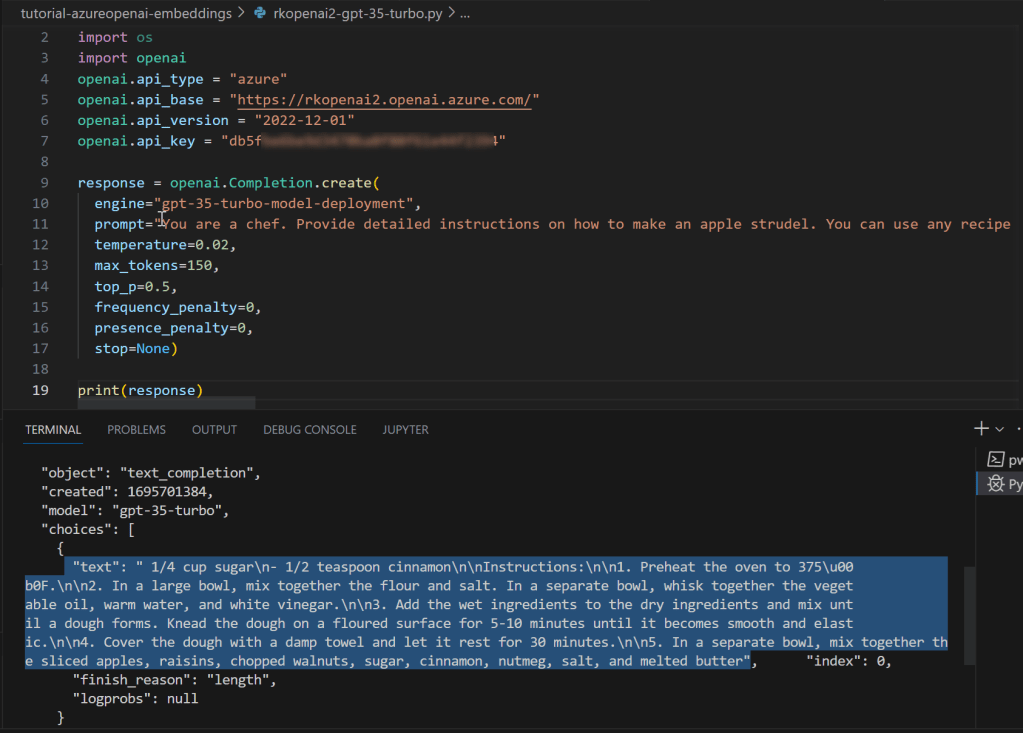Show the DEBUG CONSOLE tab

pyautogui.click(x=309, y=430)
